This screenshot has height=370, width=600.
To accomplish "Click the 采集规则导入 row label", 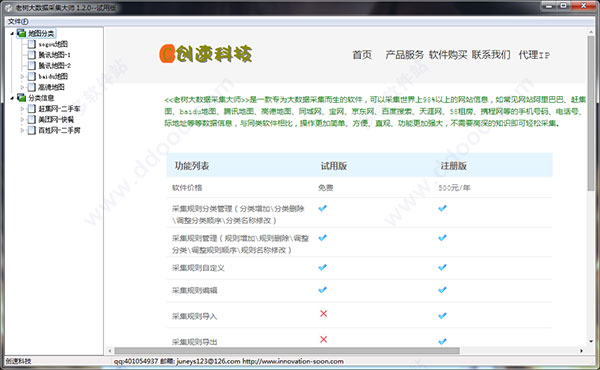I will coord(194,316).
